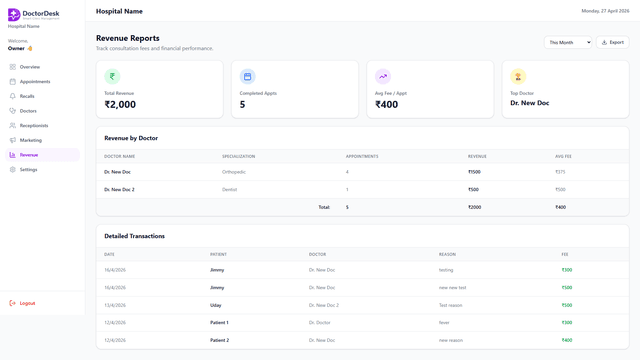Viewport: 640px width, 360px height.
Task: Open the This Month period dropdown
Action: point(568,42)
